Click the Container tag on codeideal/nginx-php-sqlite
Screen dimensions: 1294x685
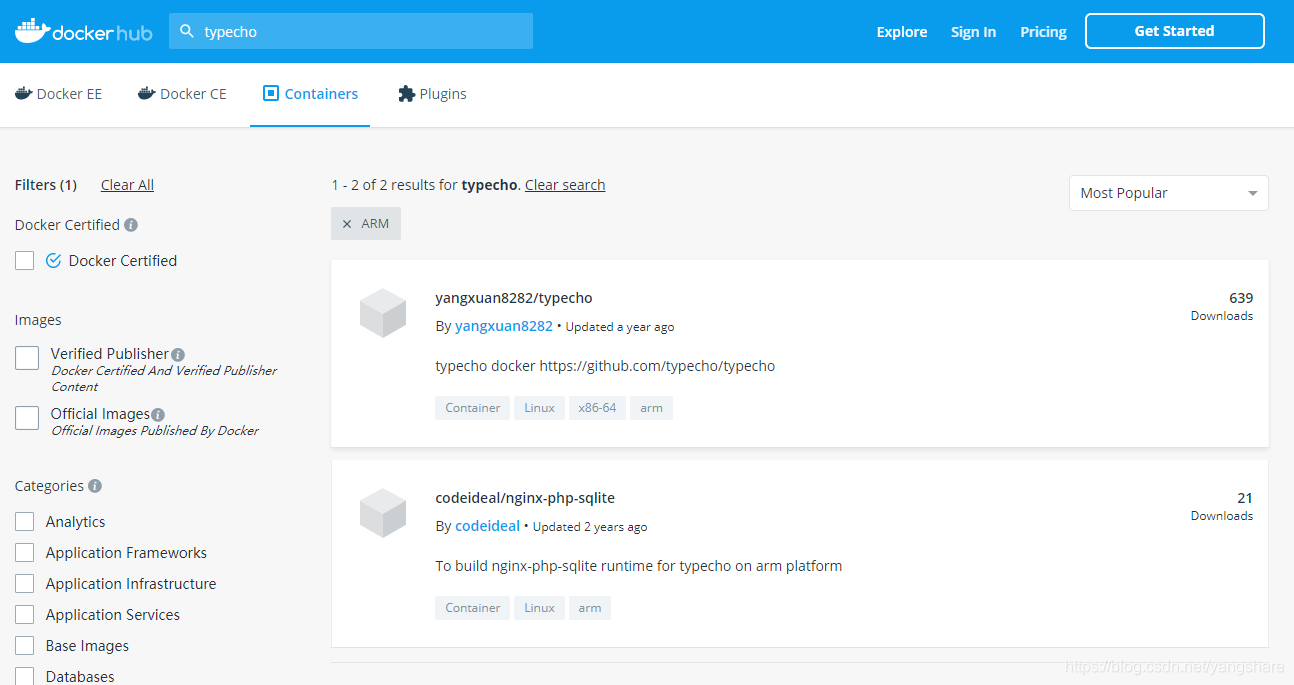coord(473,608)
